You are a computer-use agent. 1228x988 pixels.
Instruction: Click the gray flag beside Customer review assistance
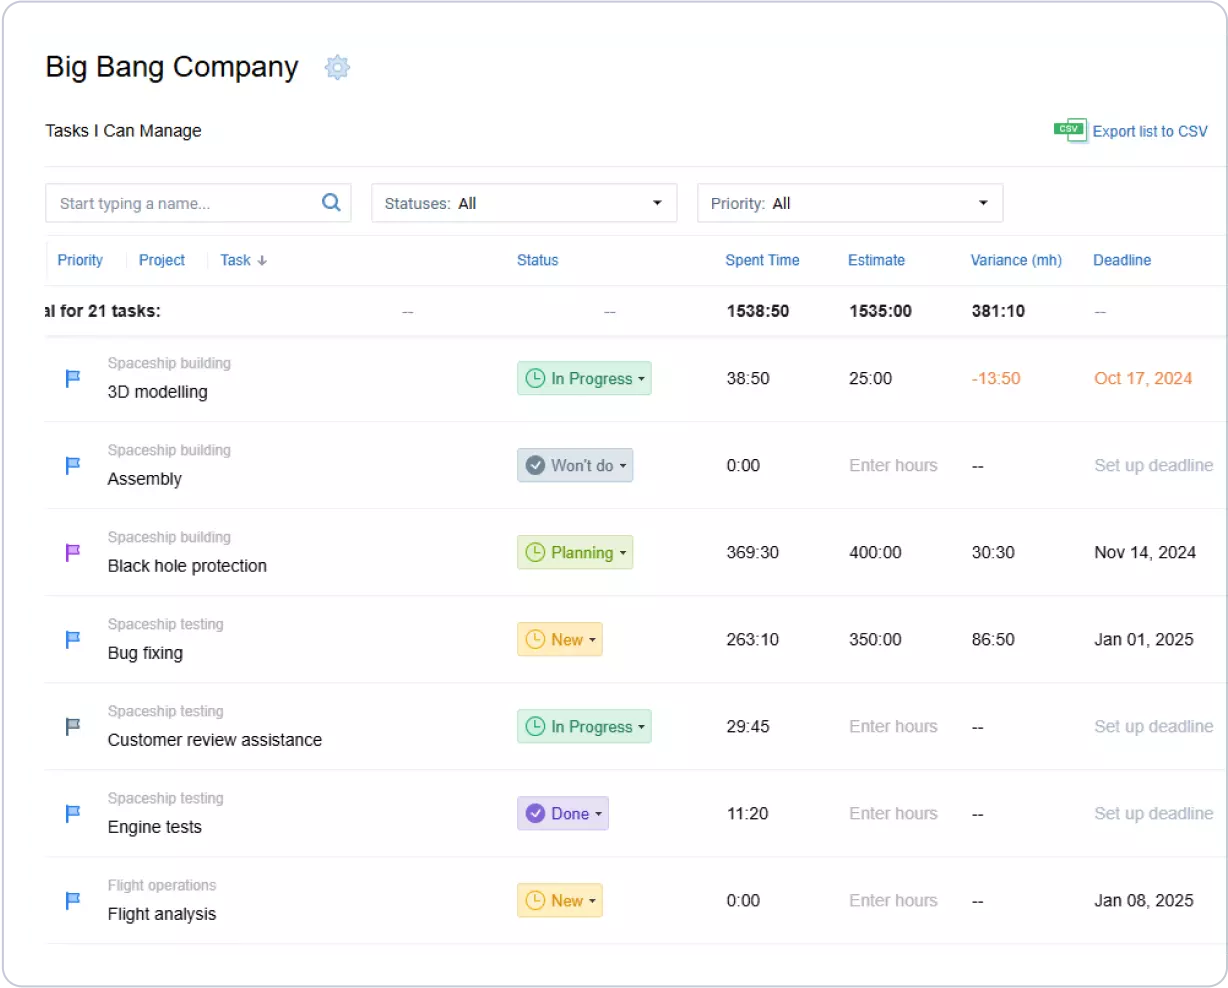tap(71, 726)
